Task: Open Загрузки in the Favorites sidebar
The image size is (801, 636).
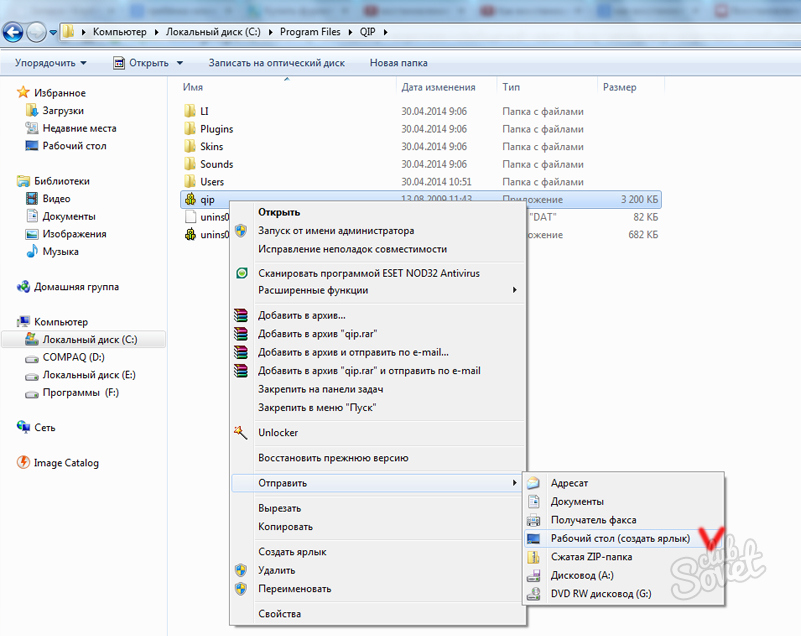Action: pos(62,111)
